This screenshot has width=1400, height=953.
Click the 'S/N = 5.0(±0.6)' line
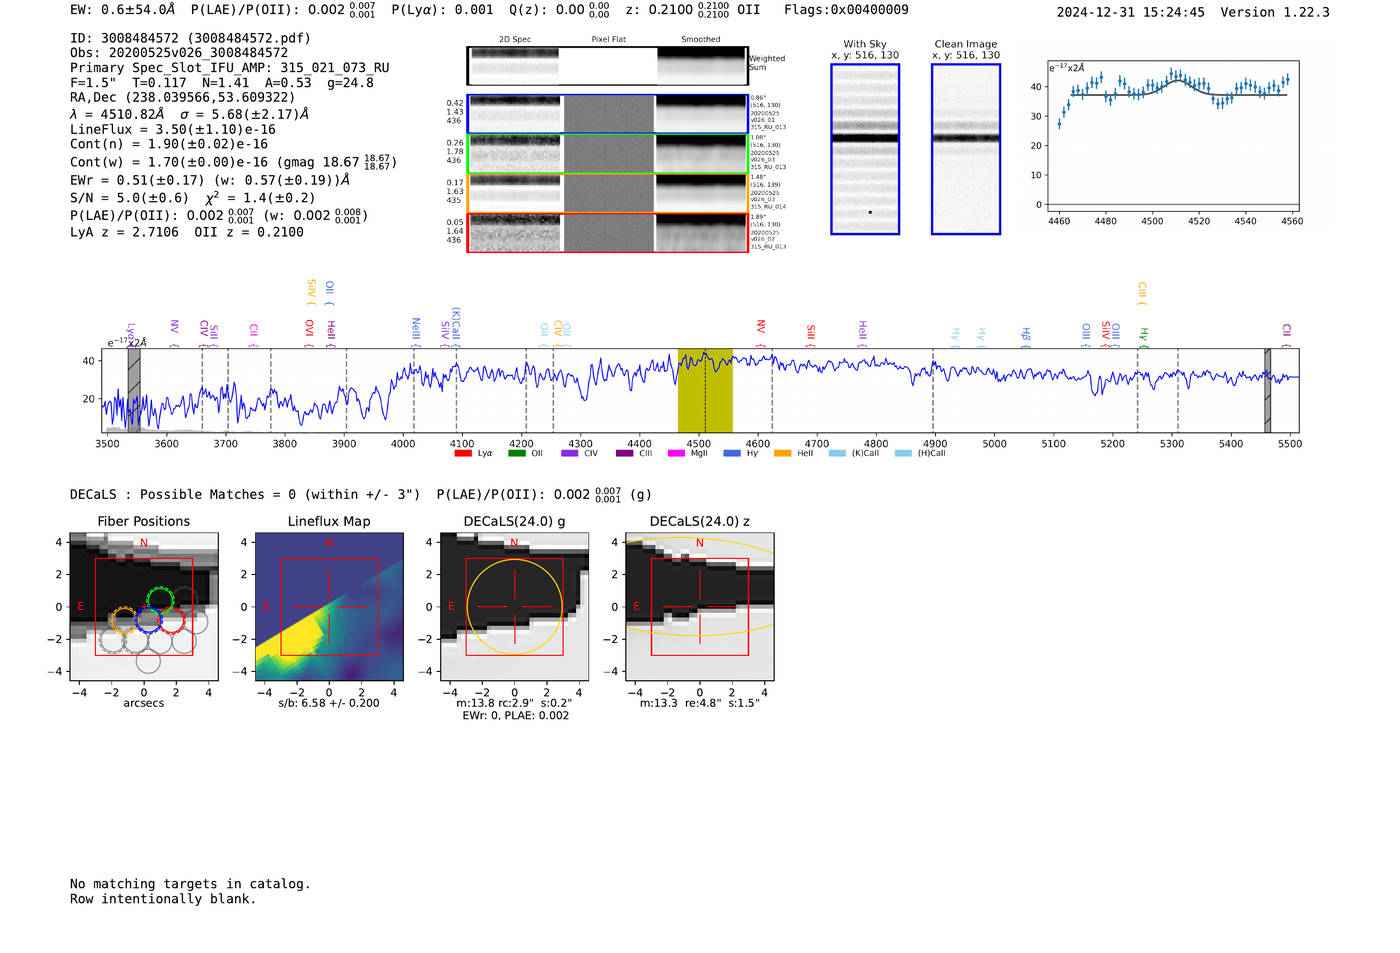click(x=192, y=197)
